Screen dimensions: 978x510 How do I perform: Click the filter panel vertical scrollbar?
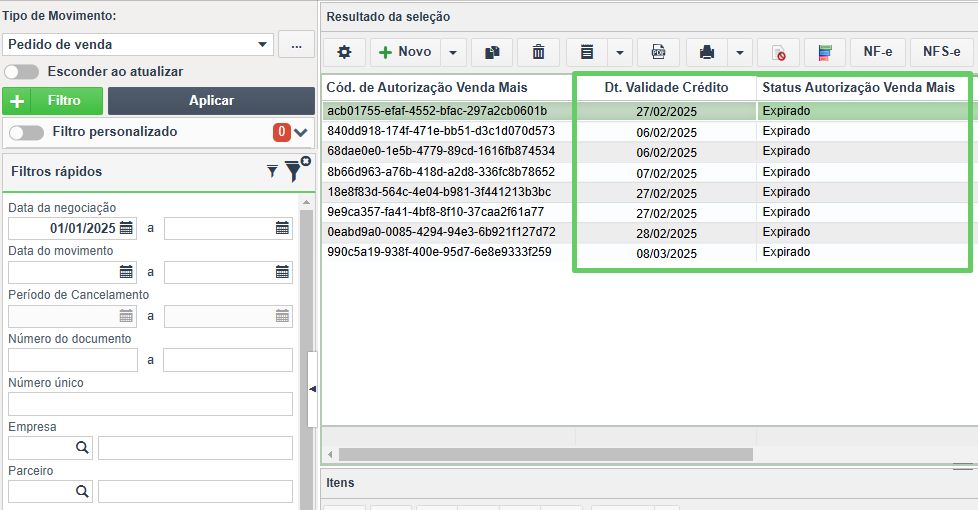coord(306,358)
